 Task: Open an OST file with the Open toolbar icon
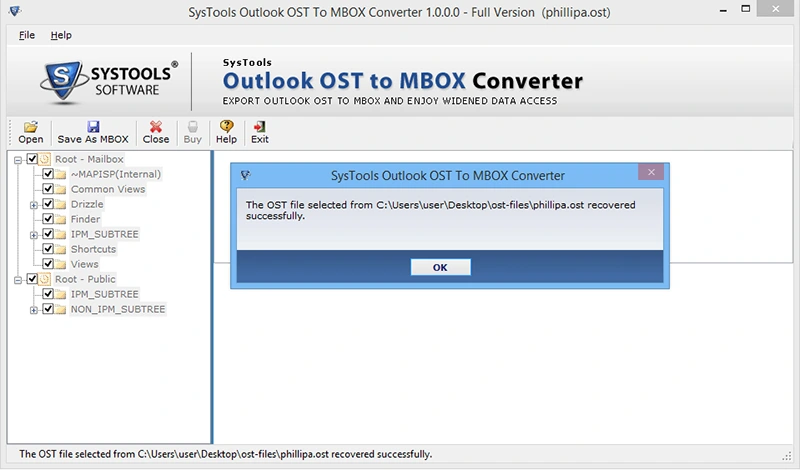tap(31, 127)
